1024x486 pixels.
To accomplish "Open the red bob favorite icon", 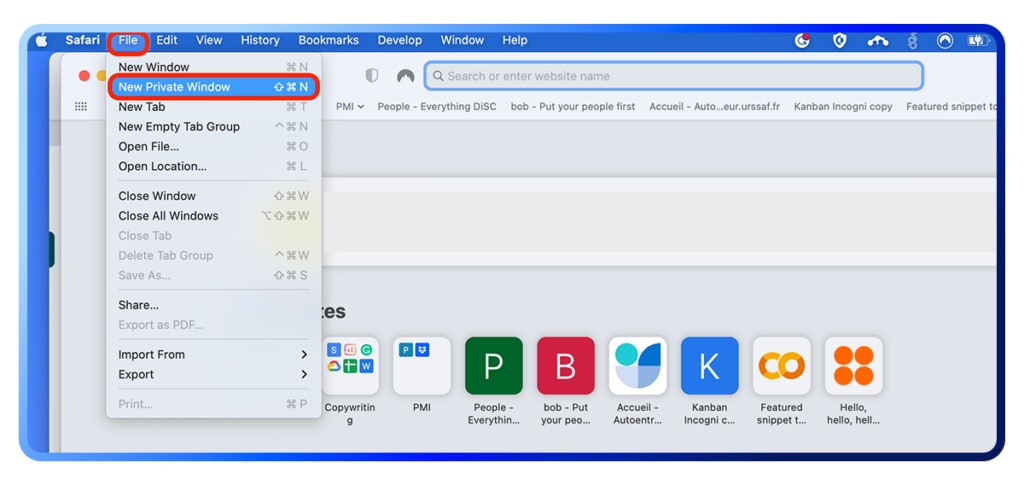I will (565, 366).
